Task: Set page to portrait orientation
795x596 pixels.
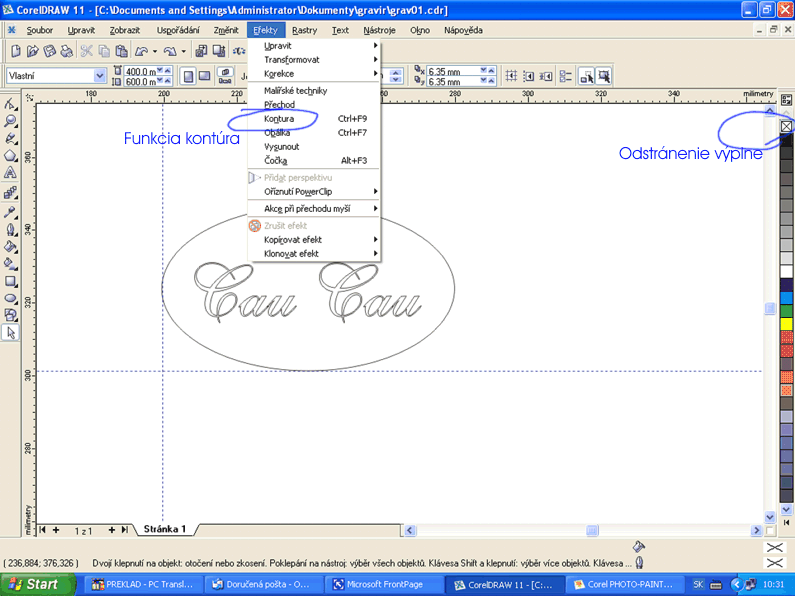Action: 188,76
